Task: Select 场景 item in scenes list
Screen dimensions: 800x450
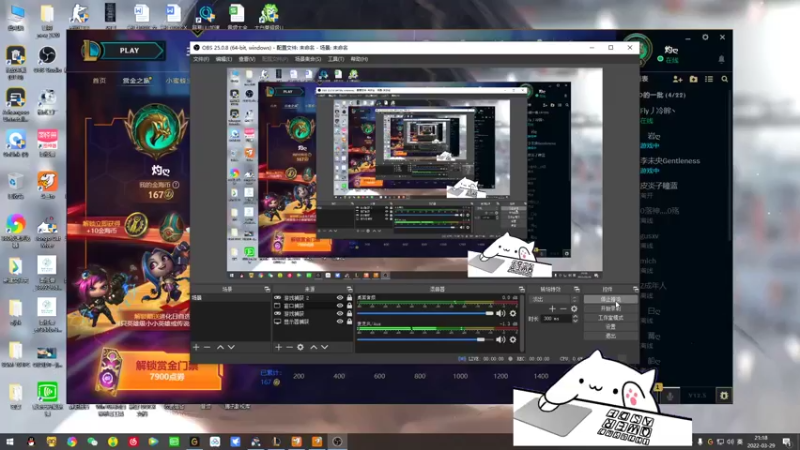Action: point(231,298)
